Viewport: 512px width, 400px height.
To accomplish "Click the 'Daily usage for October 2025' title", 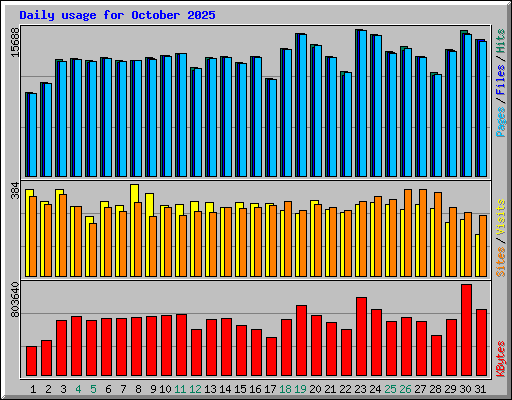I will tap(117, 15).
